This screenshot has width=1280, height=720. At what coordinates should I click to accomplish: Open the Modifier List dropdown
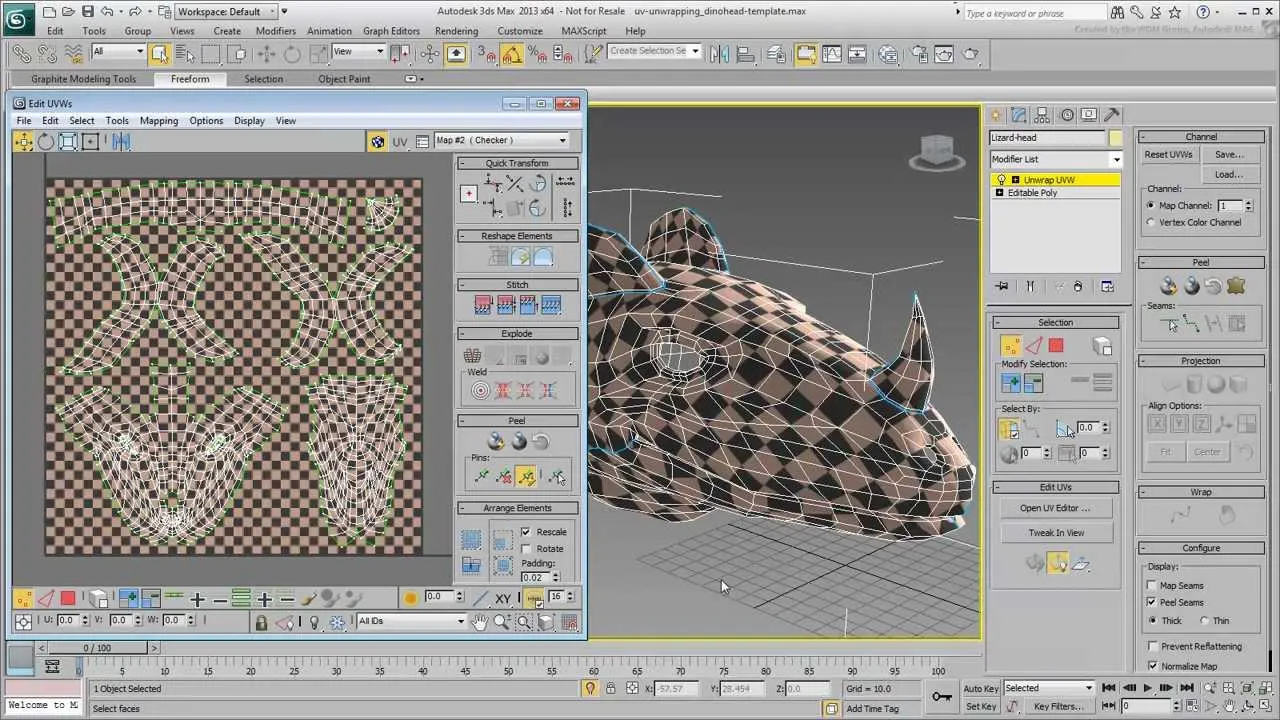1056,159
